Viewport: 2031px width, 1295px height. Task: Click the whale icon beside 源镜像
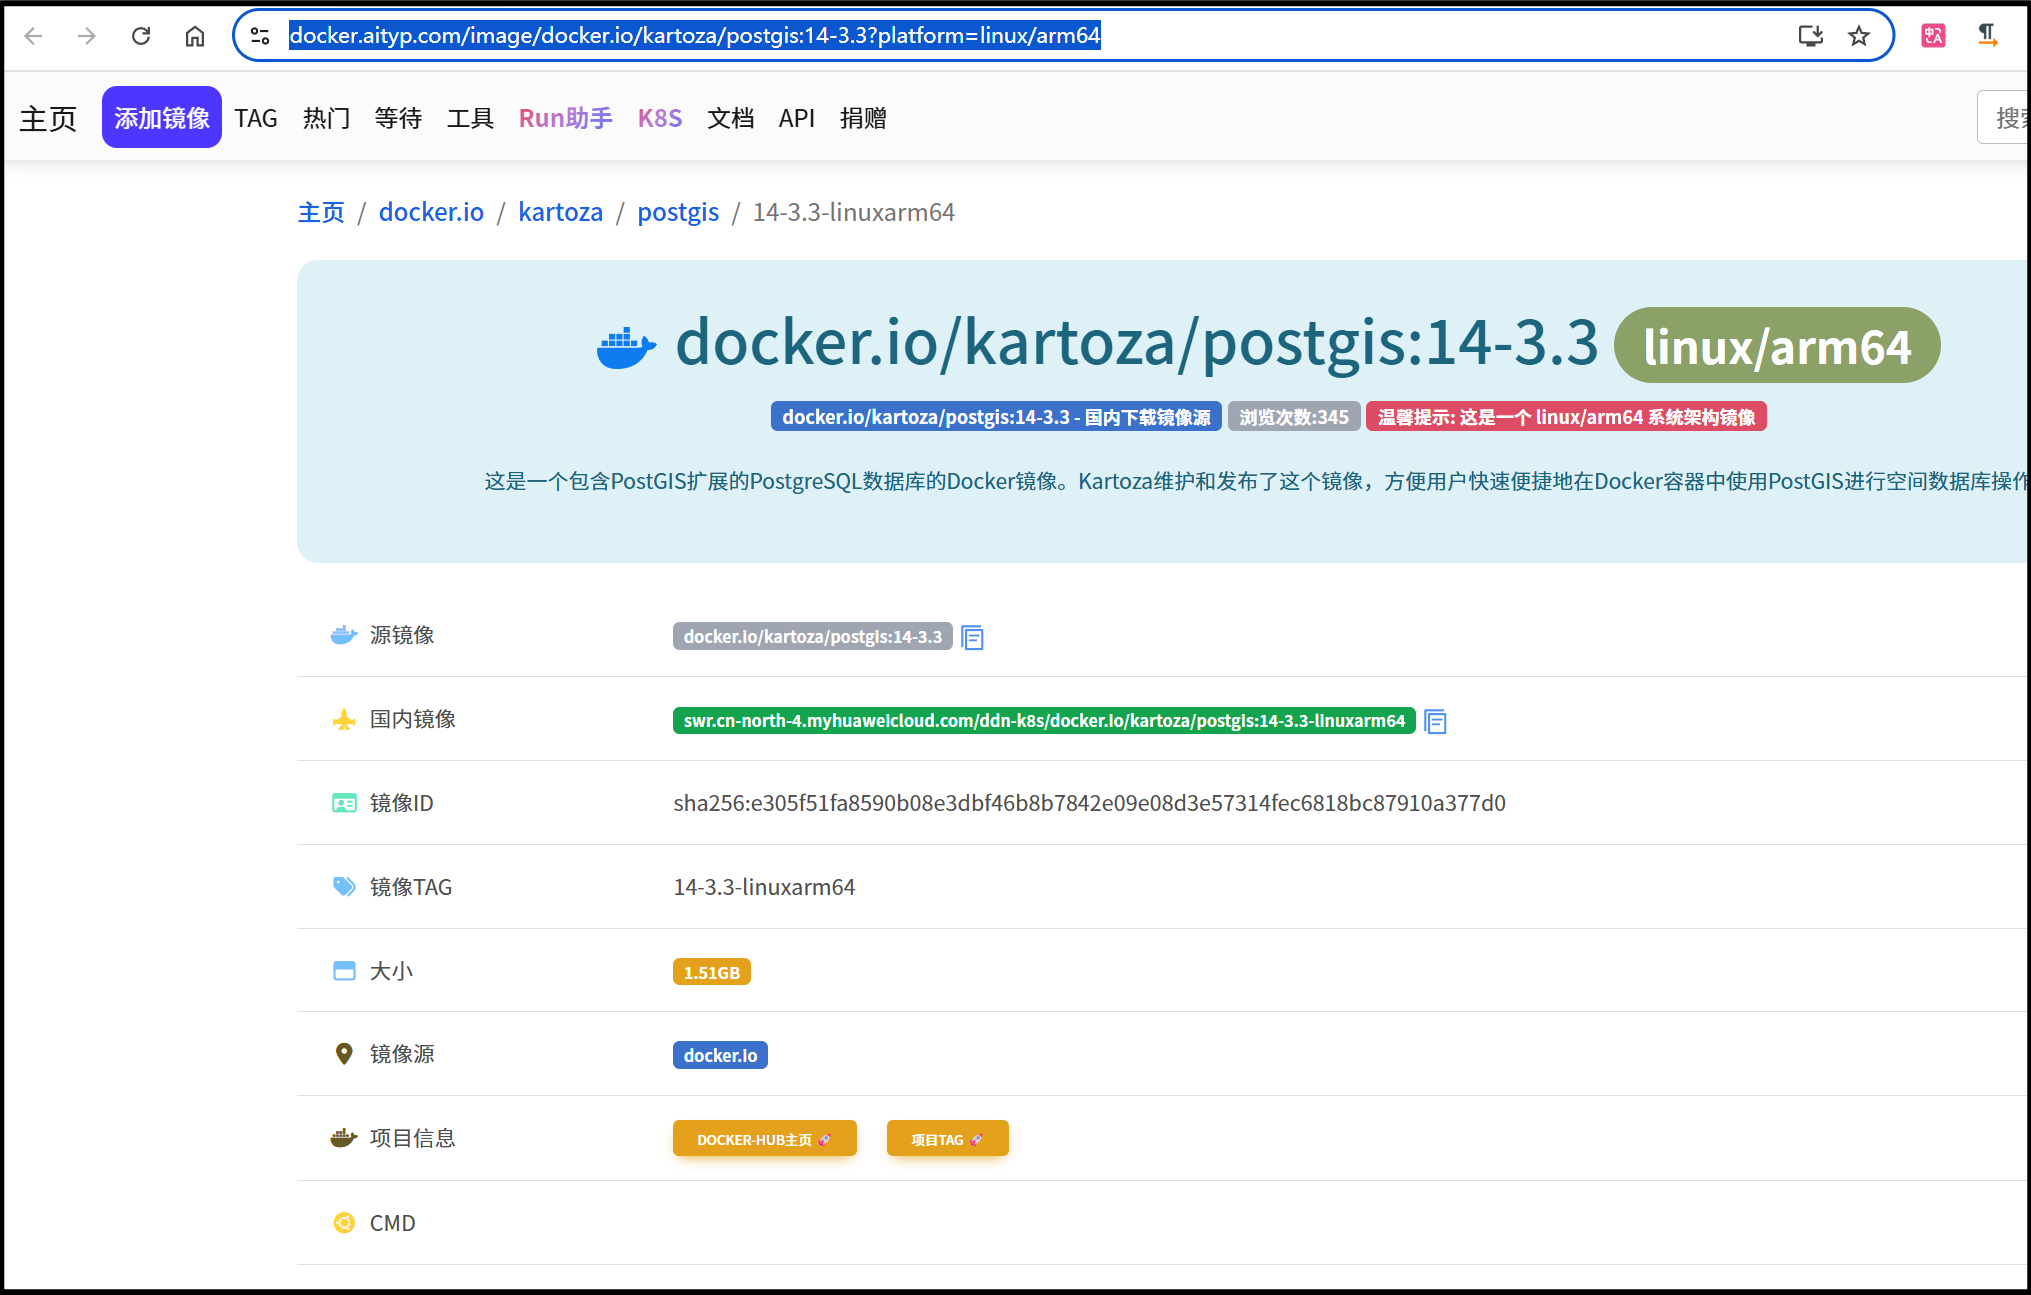click(x=344, y=635)
